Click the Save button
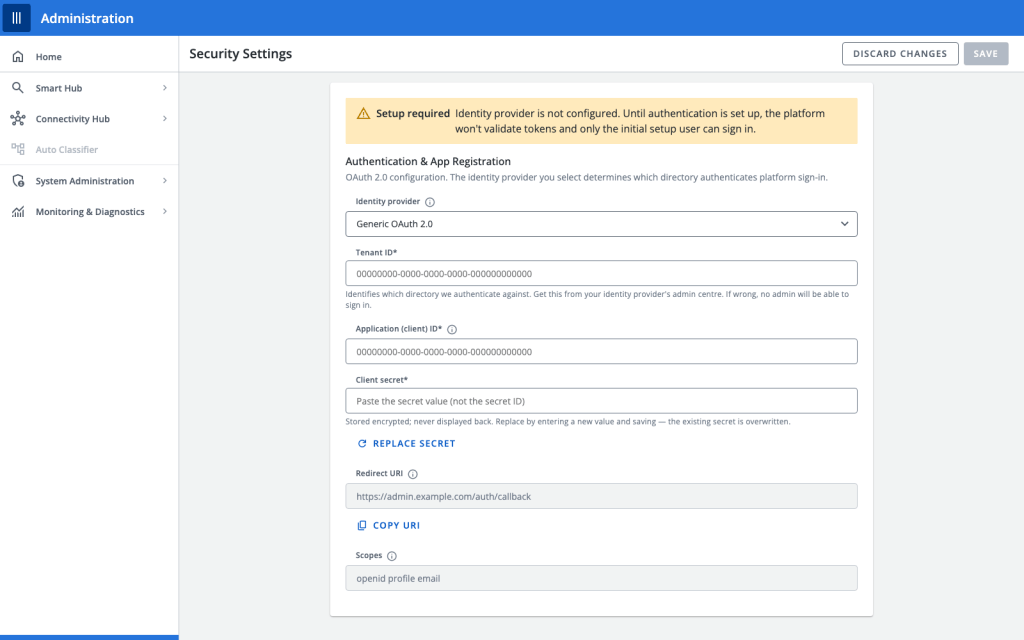 coord(985,54)
